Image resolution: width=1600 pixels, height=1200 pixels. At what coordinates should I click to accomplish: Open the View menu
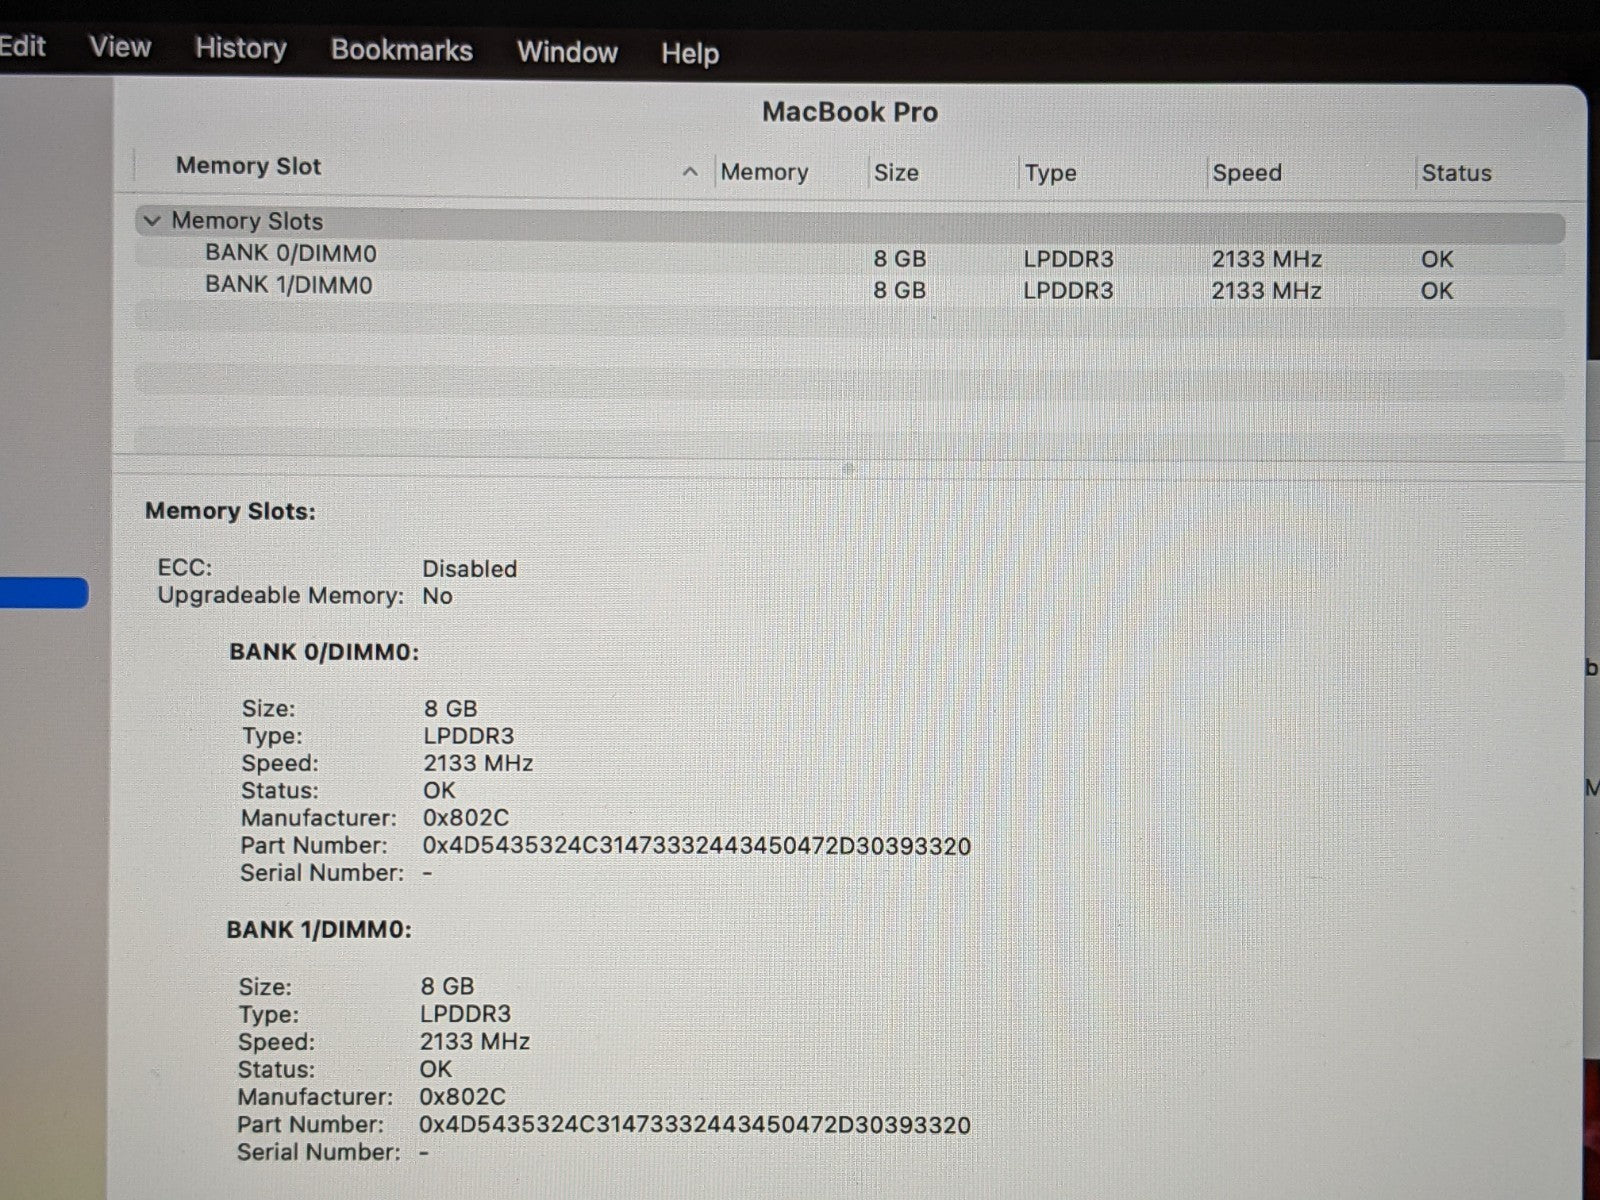click(x=120, y=47)
